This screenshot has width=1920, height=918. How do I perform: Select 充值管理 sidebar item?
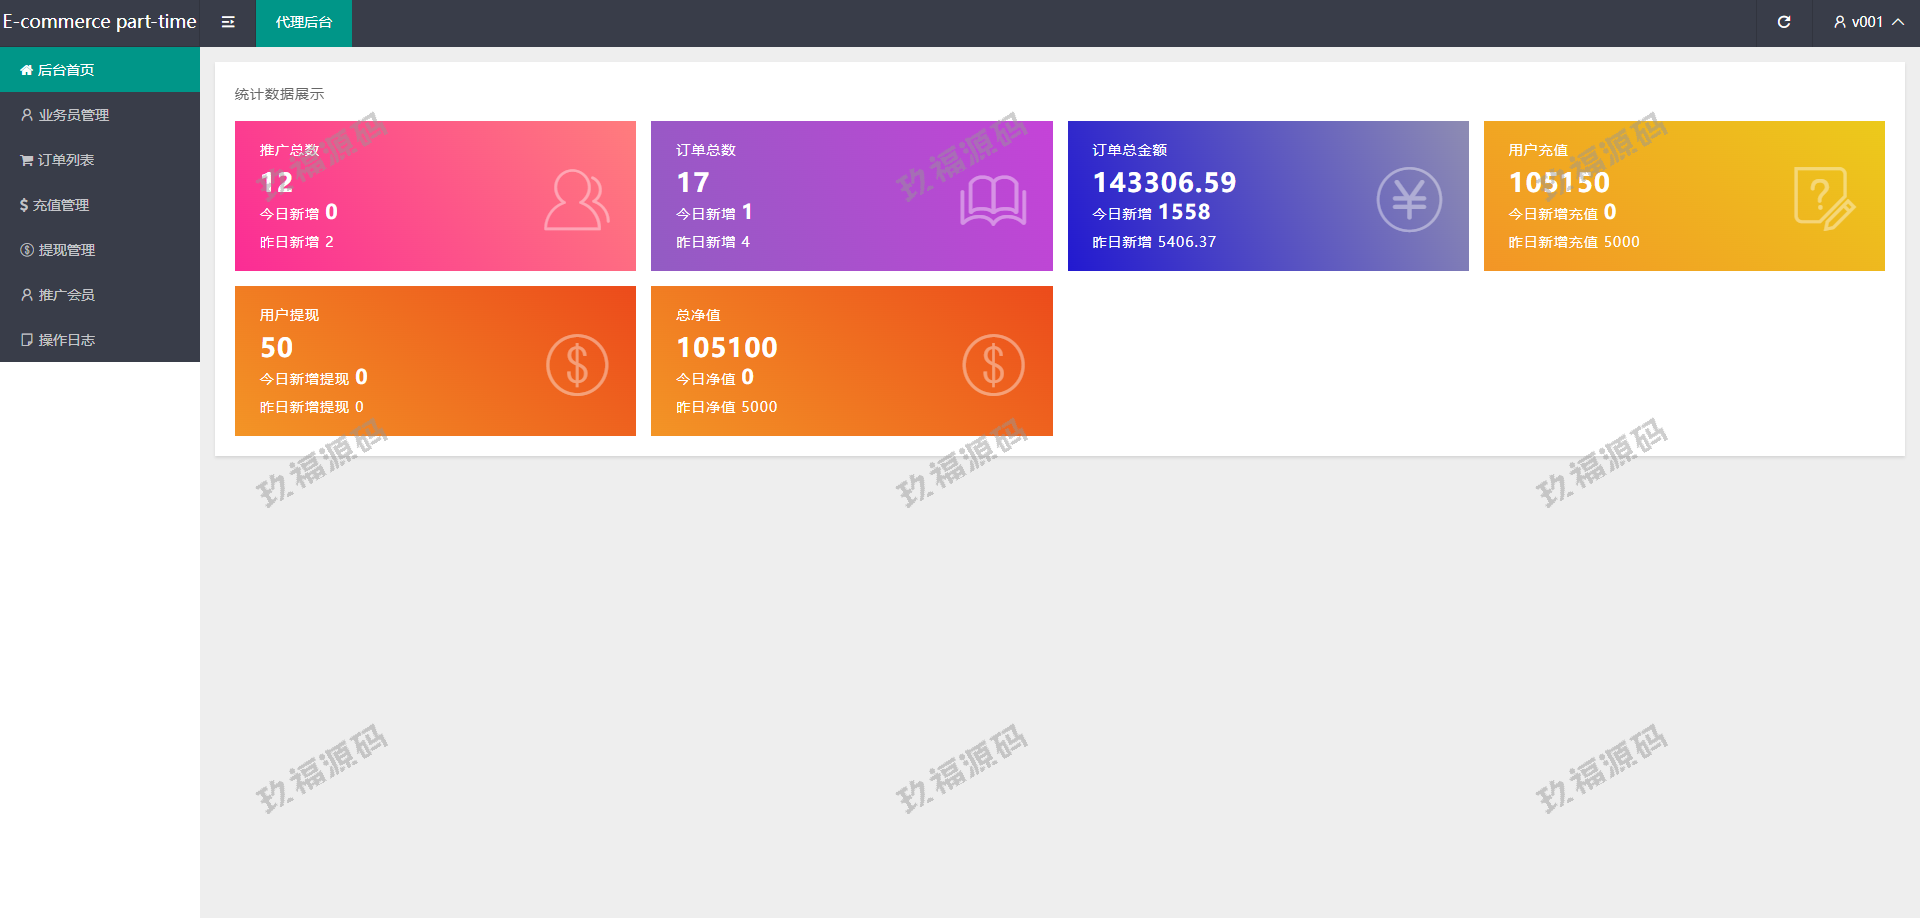pos(61,205)
